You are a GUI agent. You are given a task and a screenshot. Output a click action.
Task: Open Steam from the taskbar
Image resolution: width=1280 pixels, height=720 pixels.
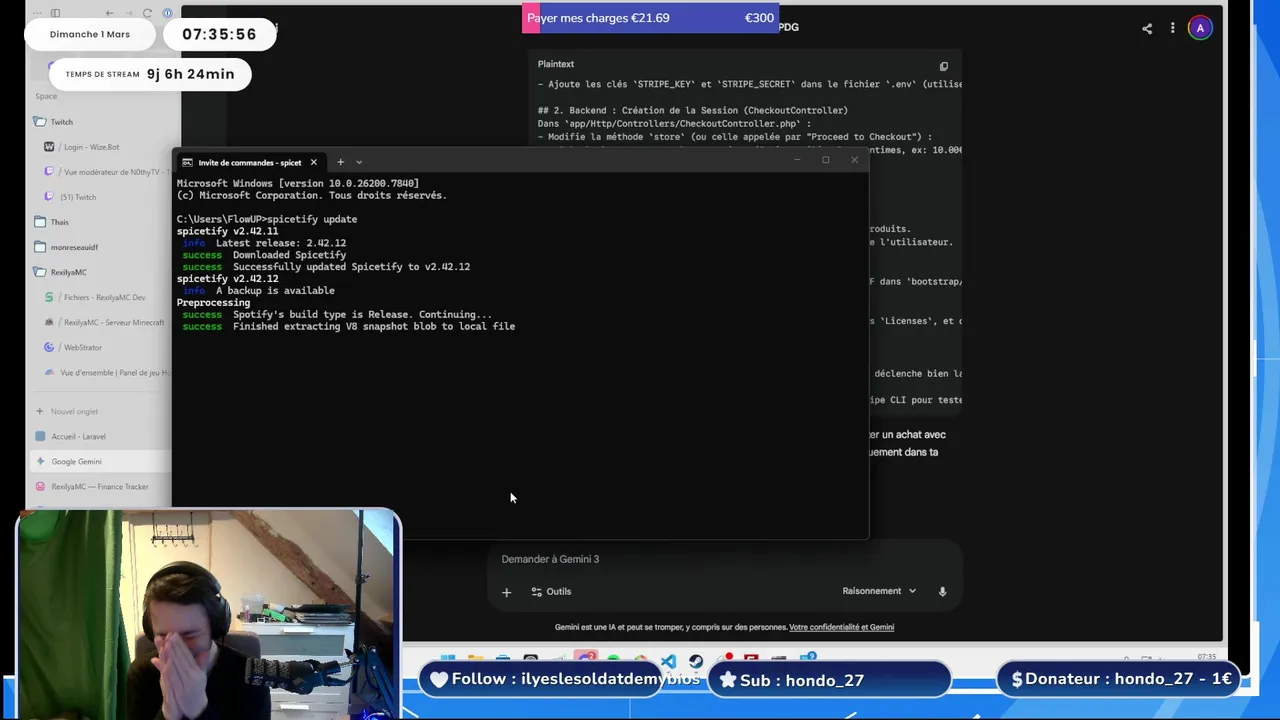pyautogui.click(x=696, y=661)
